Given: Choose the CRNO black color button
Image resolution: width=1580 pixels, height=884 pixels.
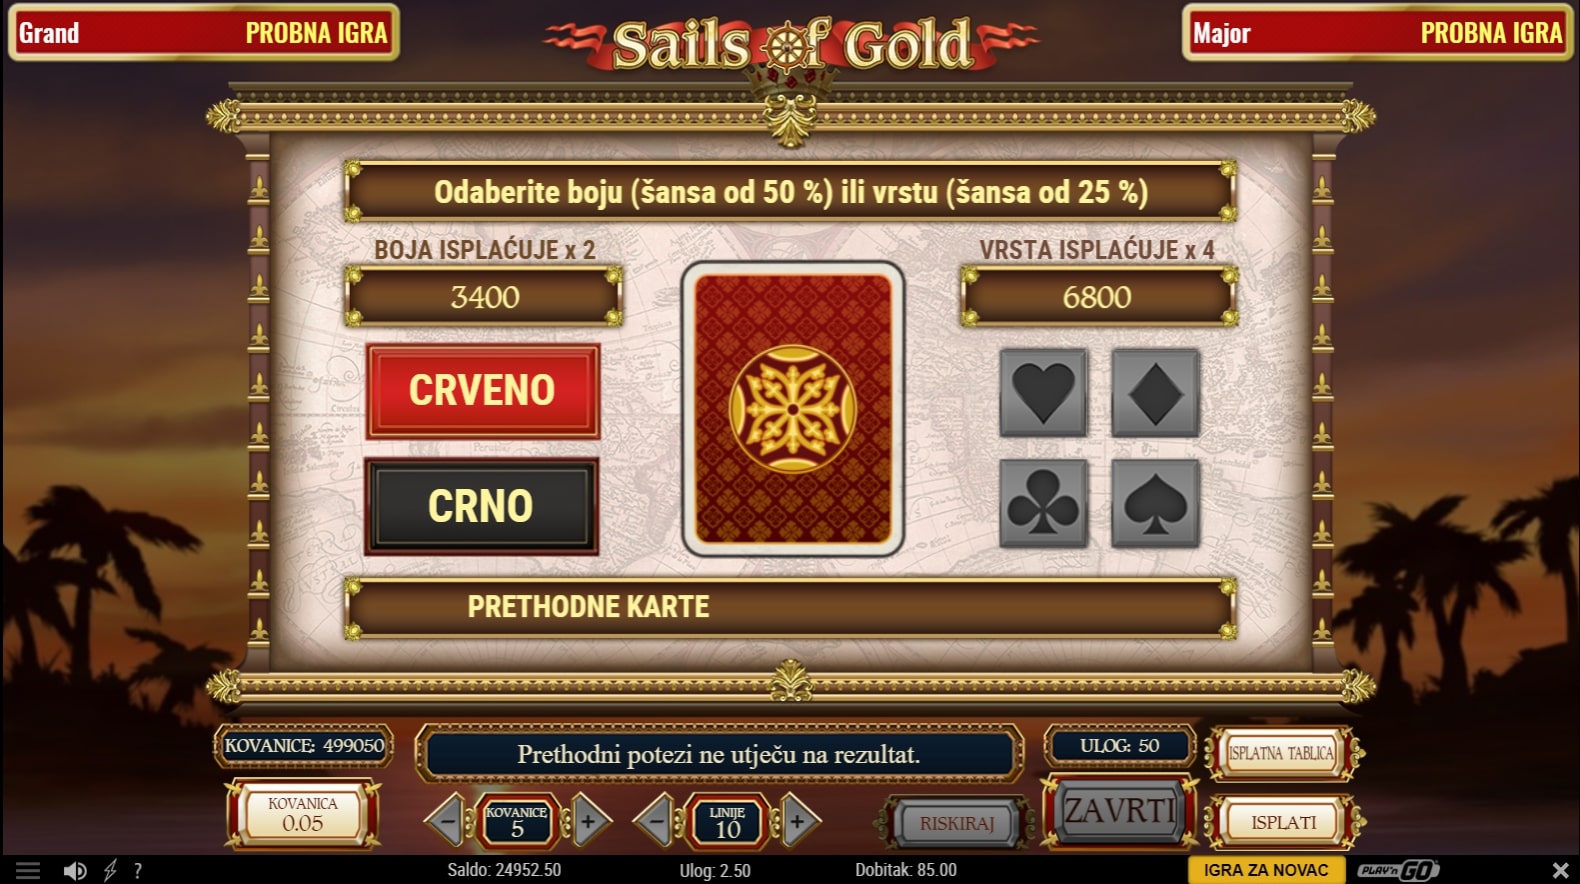Looking at the screenshot, I should [x=481, y=506].
